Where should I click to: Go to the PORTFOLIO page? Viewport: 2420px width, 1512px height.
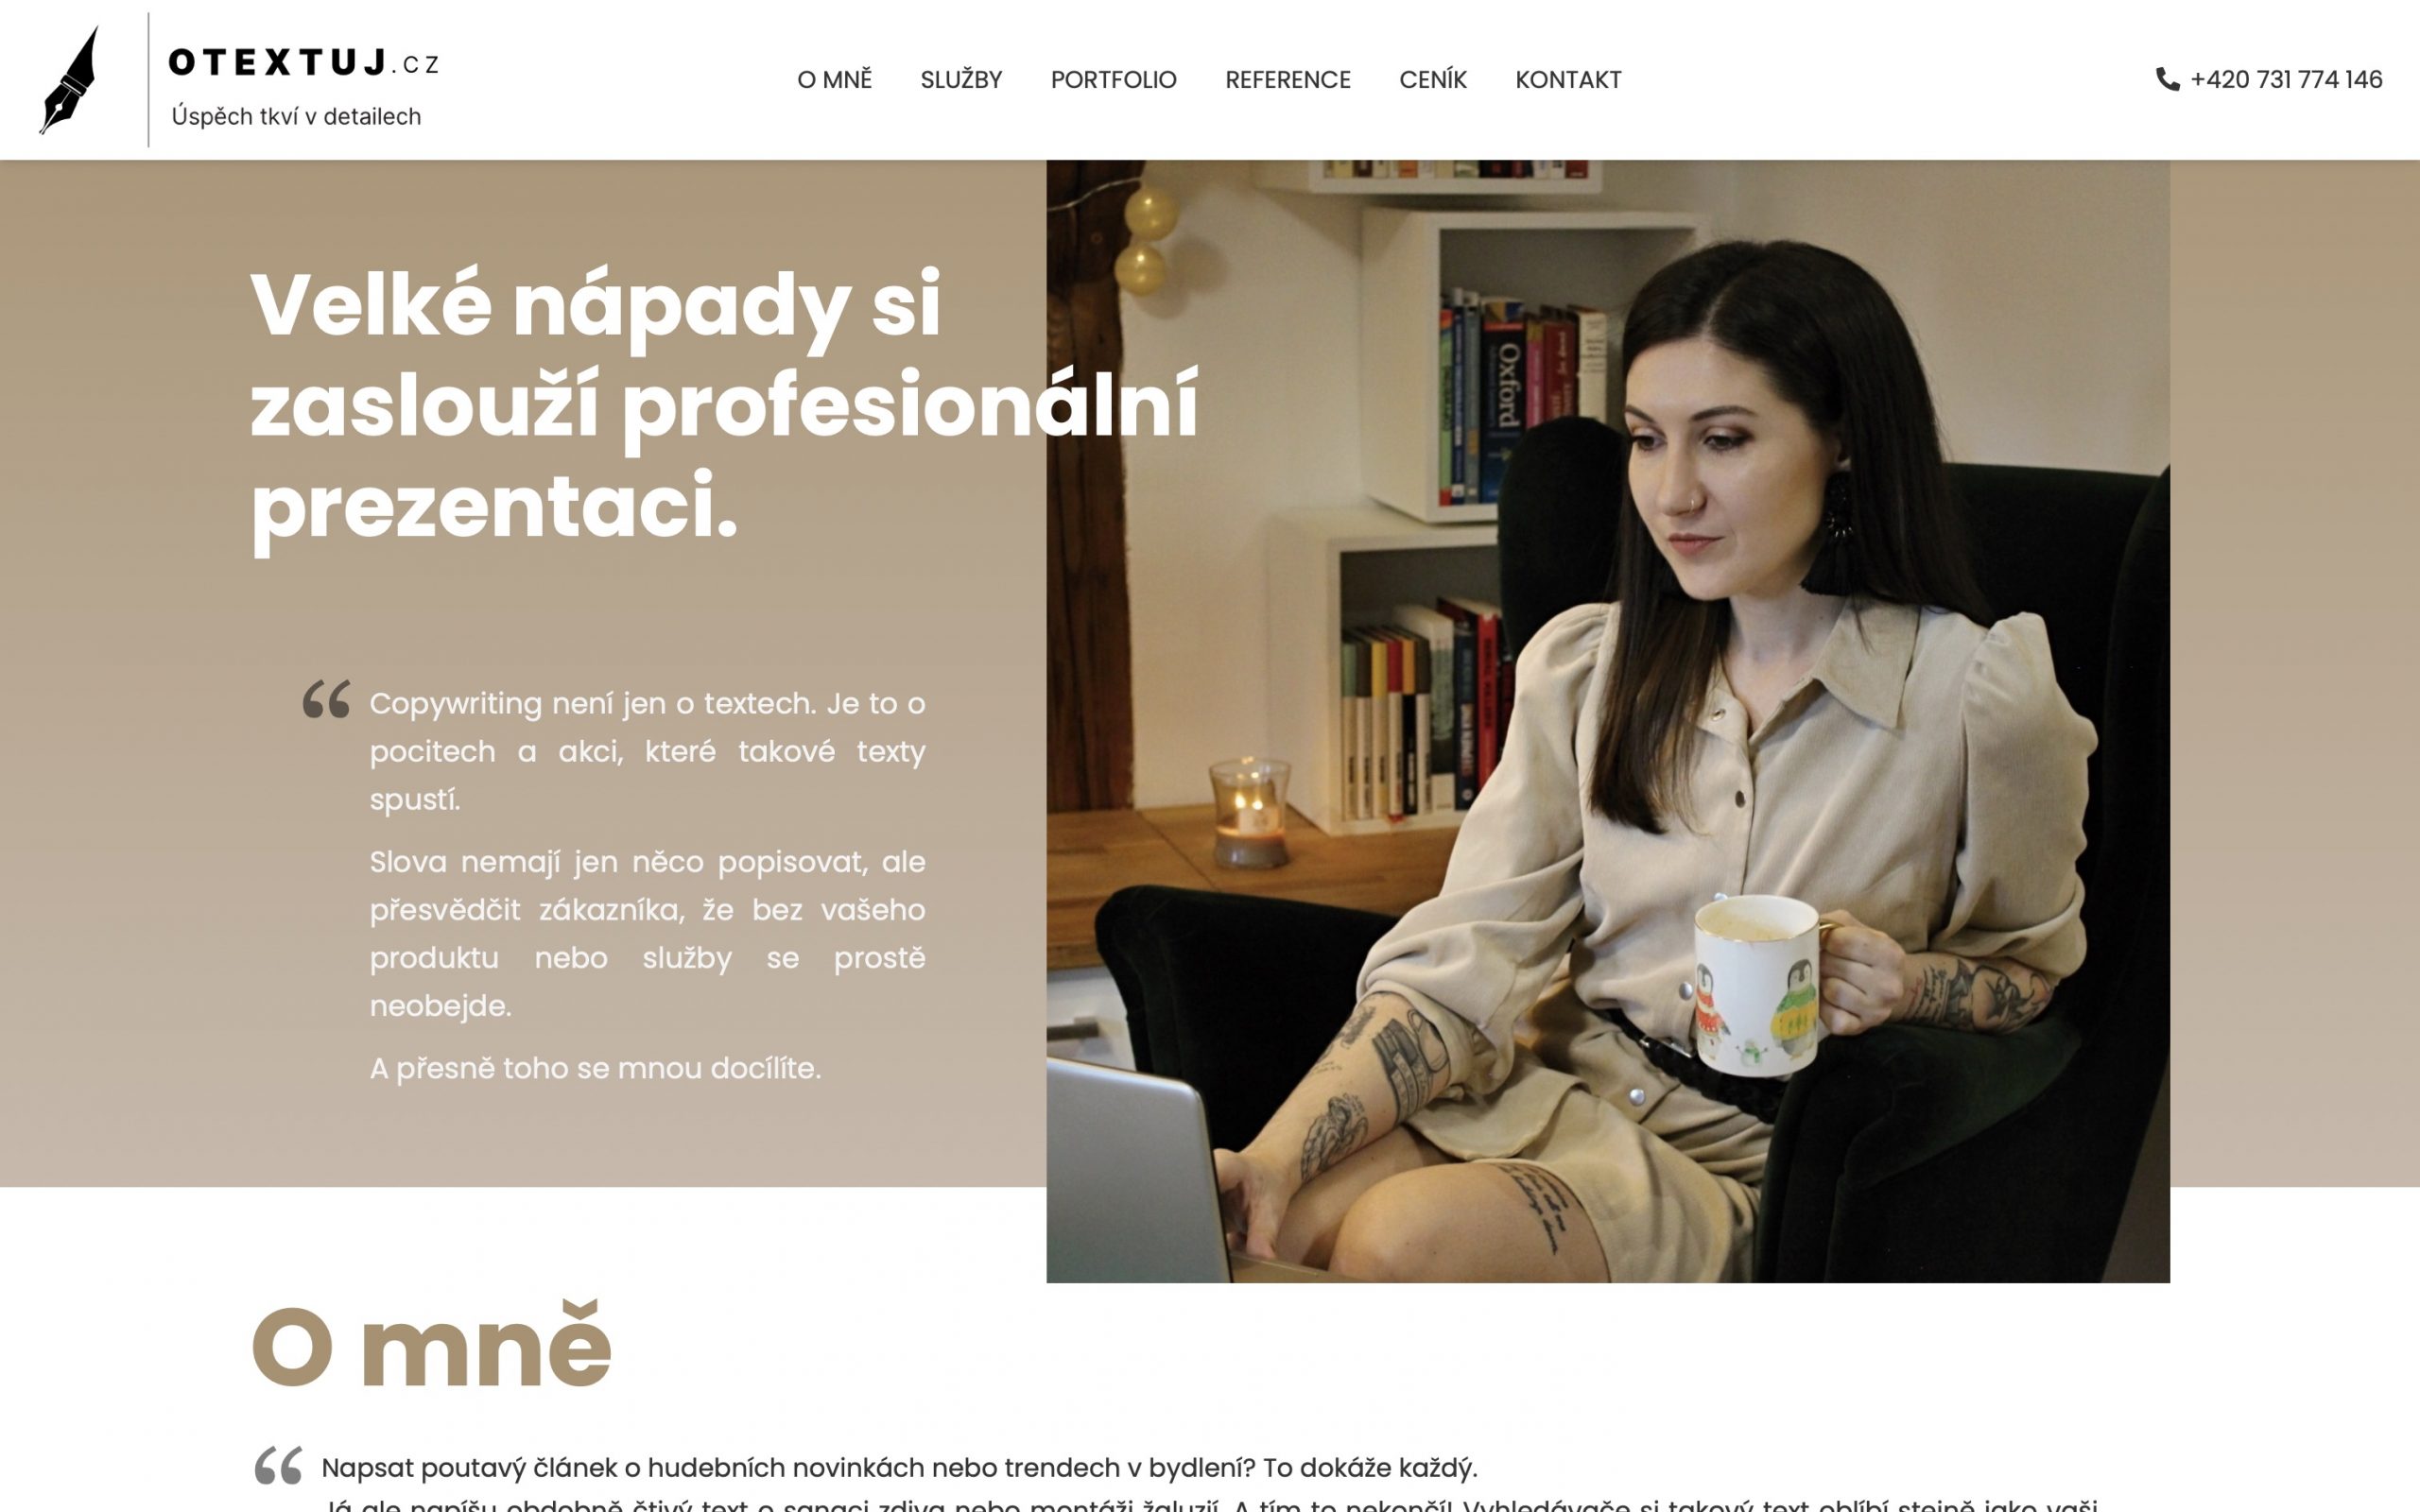tap(1113, 80)
